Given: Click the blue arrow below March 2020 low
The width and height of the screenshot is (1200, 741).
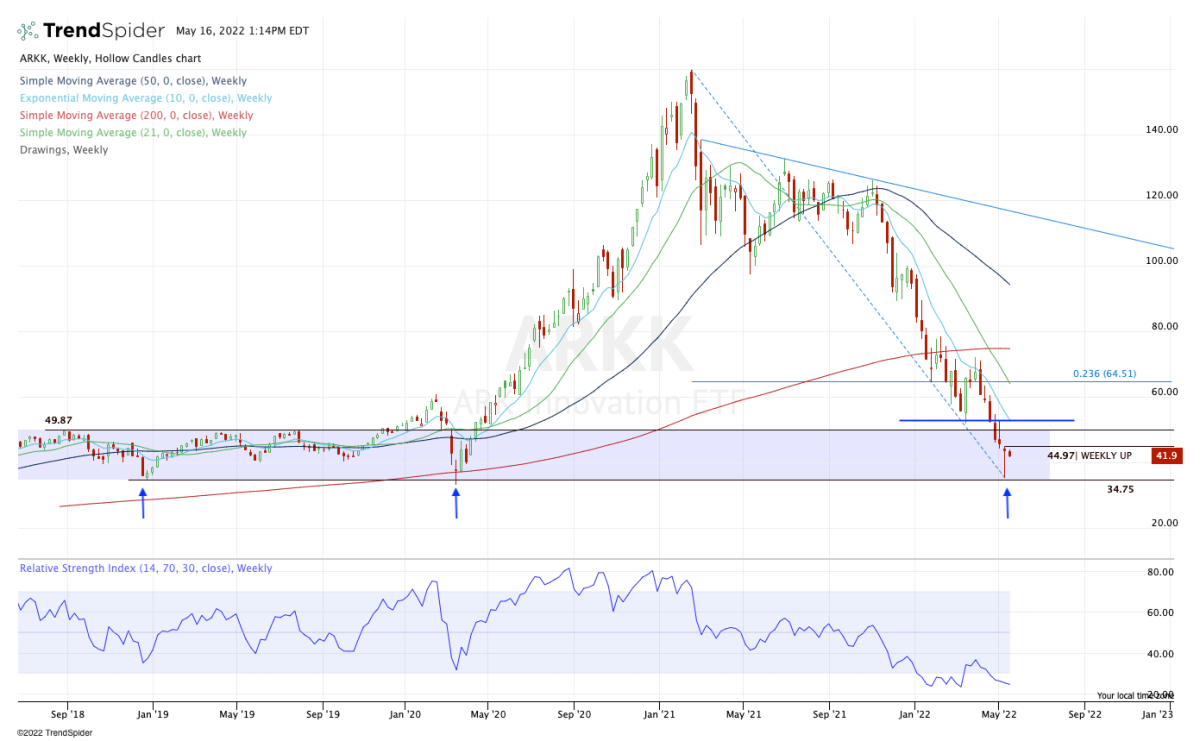Looking at the screenshot, I should tap(457, 503).
